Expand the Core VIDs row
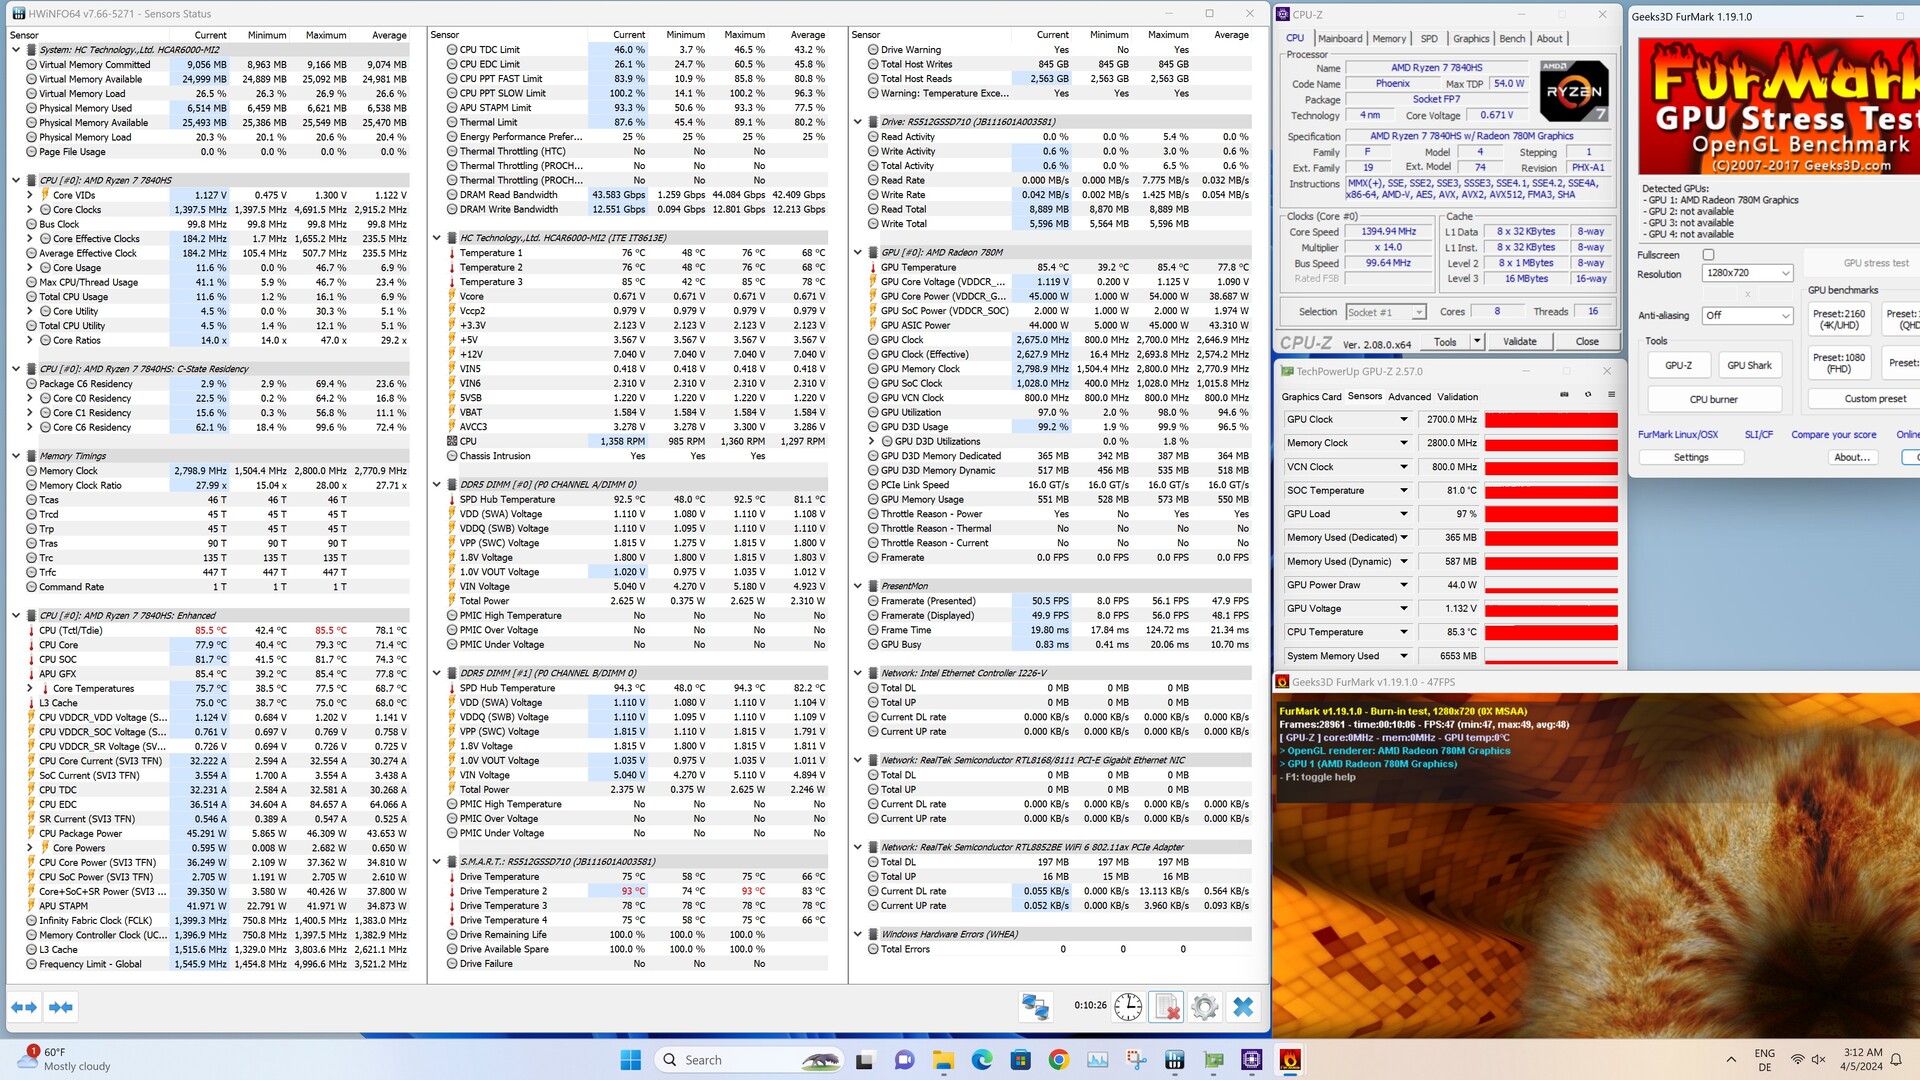1920x1080 pixels. tap(30, 196)
